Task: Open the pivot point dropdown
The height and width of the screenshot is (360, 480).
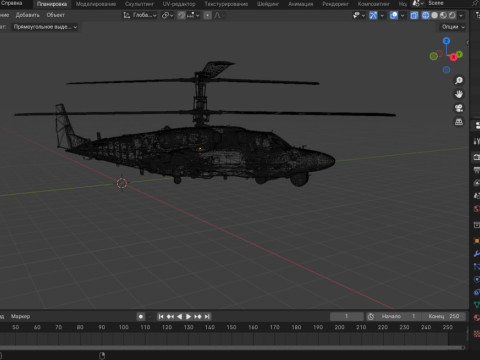Action: click(x=167, y=15)
